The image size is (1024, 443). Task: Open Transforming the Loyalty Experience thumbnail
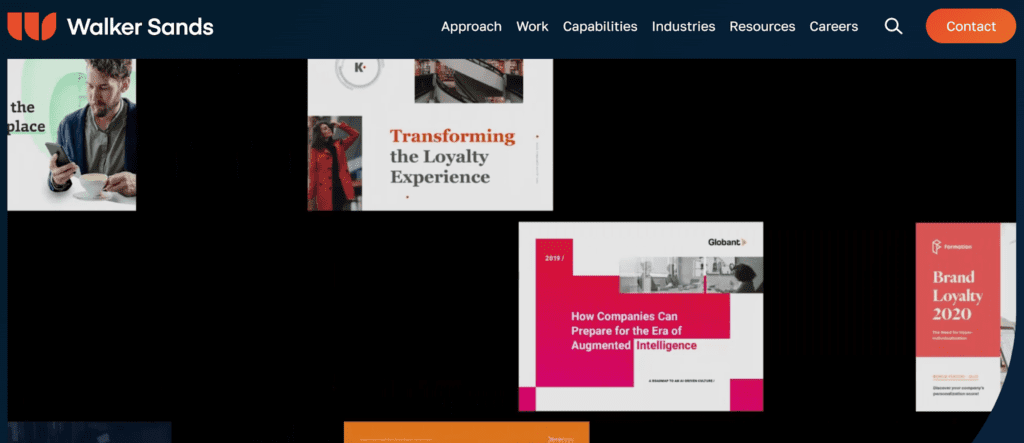[430, 135]
